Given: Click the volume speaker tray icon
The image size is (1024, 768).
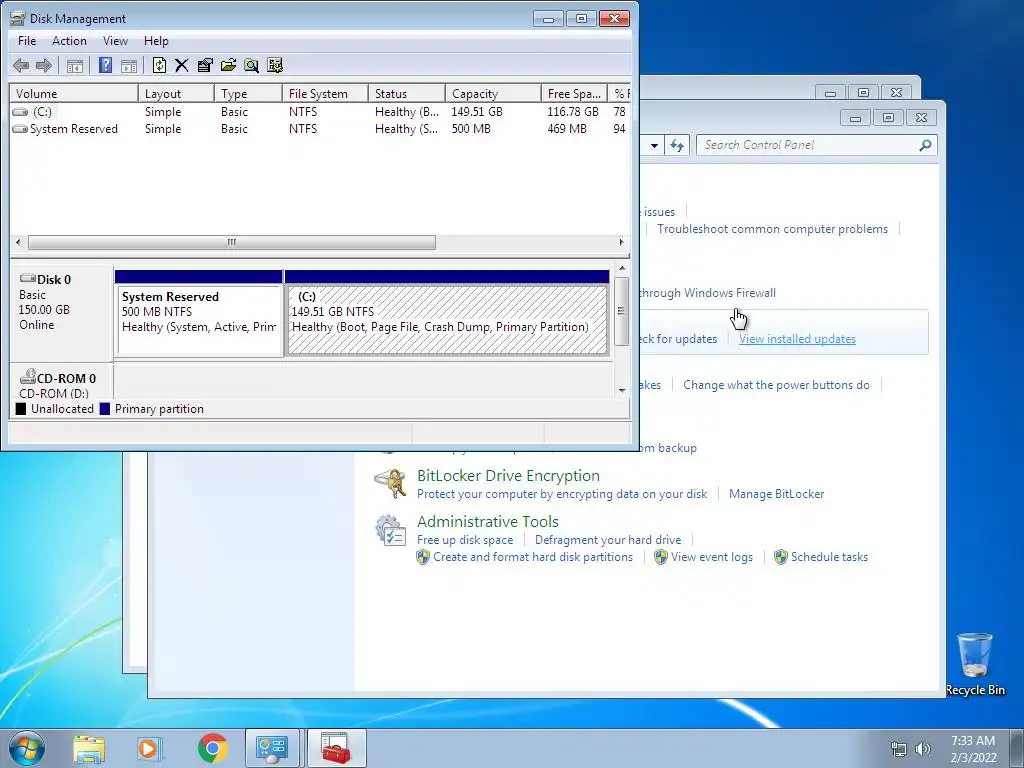Looking at the screenshot, I should tap(922, 749).
